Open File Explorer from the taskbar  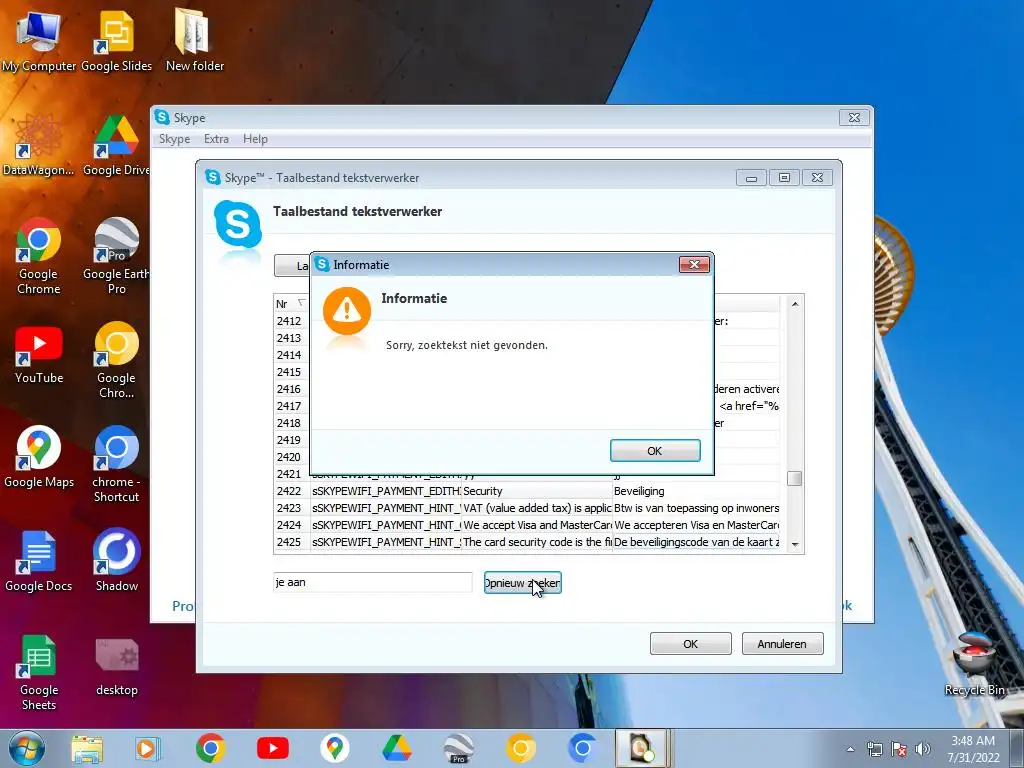[87, 748]
